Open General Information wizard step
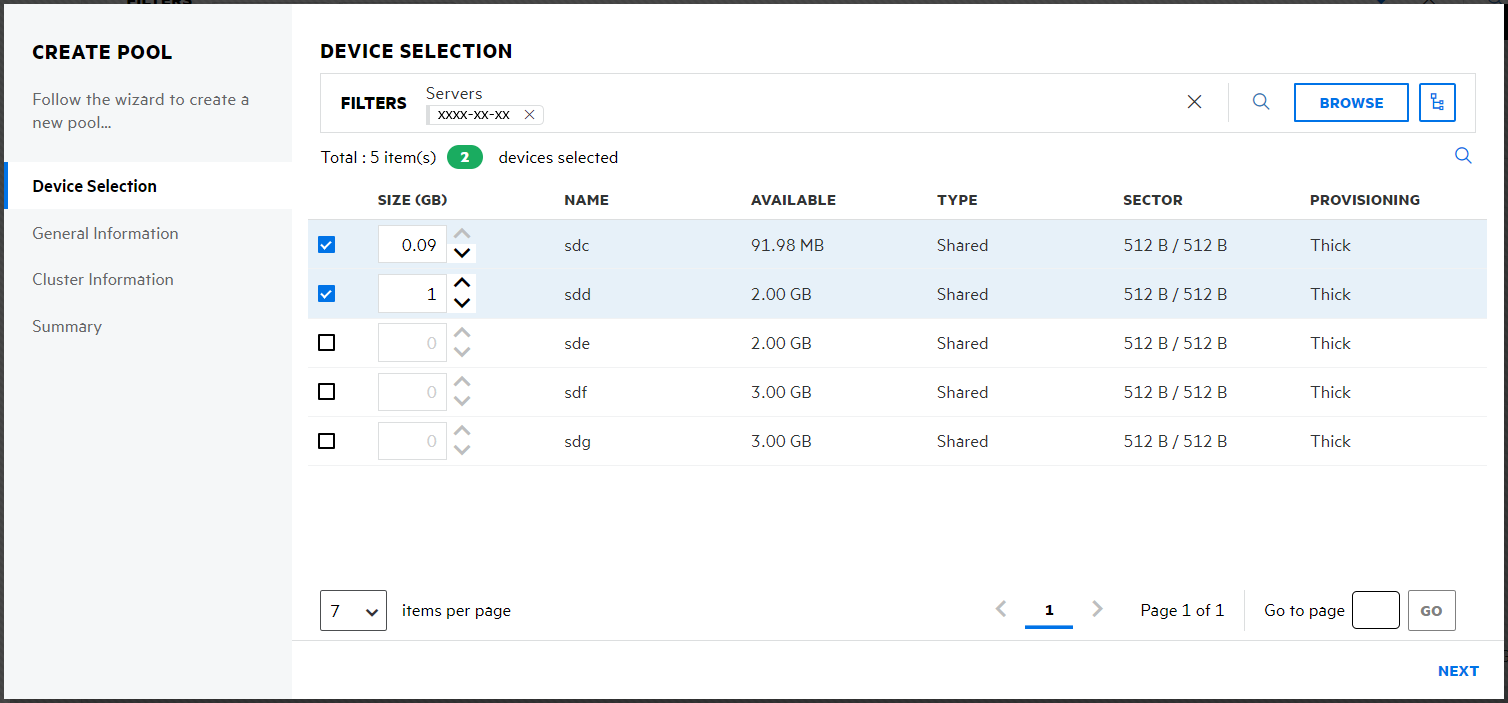1508x703 pixels. tap(105, 233)
